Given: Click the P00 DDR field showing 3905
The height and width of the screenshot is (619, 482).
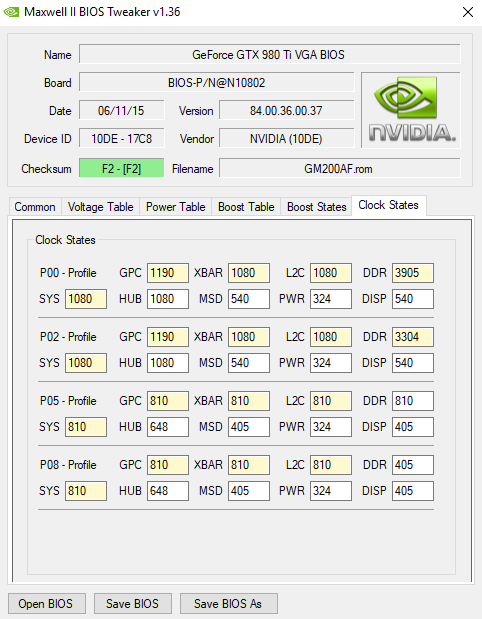Looking at the screenshot, I should (x=413, y=273).
